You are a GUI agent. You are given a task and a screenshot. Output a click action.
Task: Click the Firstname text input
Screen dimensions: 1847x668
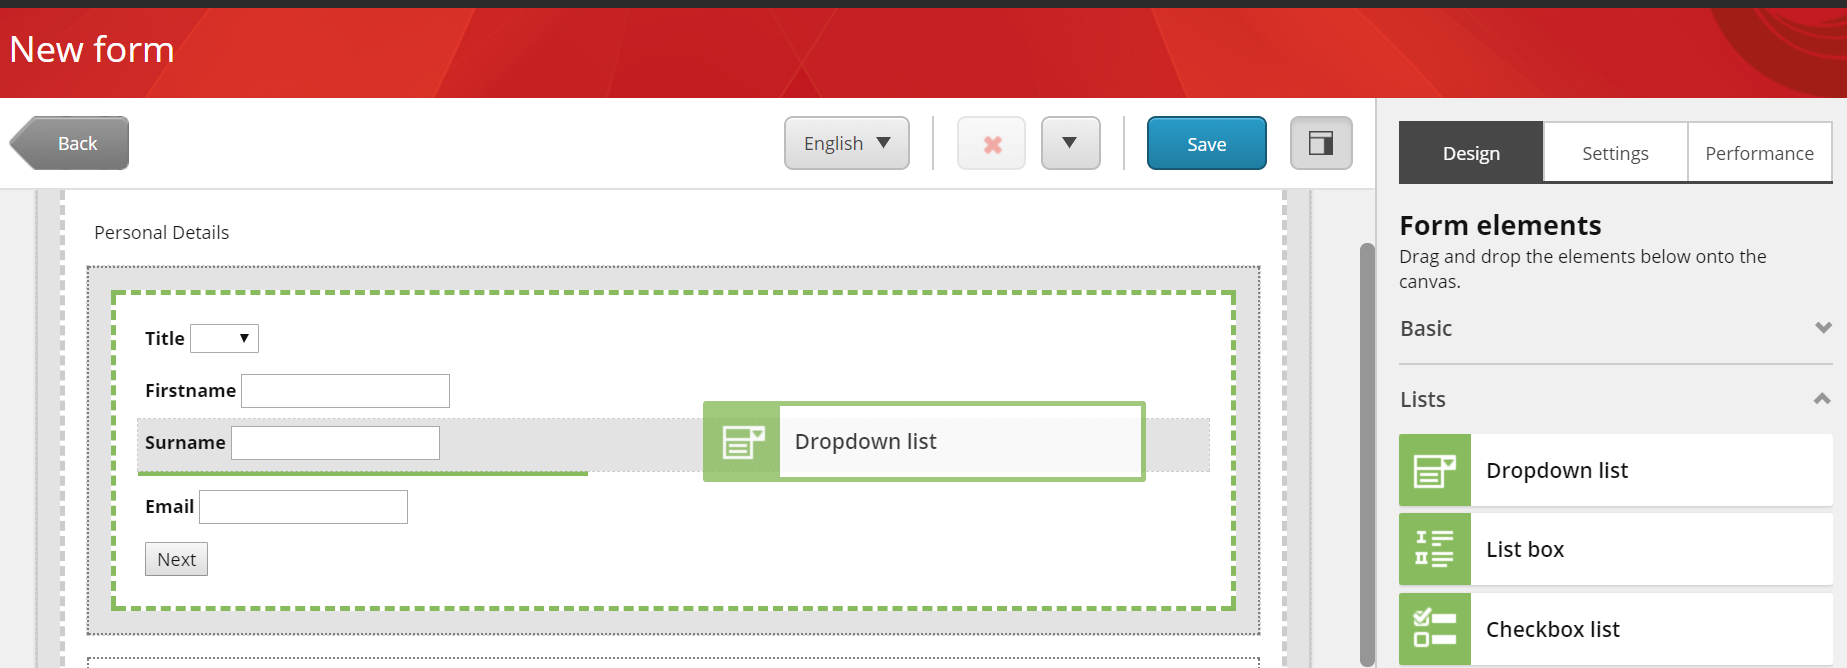345,391
